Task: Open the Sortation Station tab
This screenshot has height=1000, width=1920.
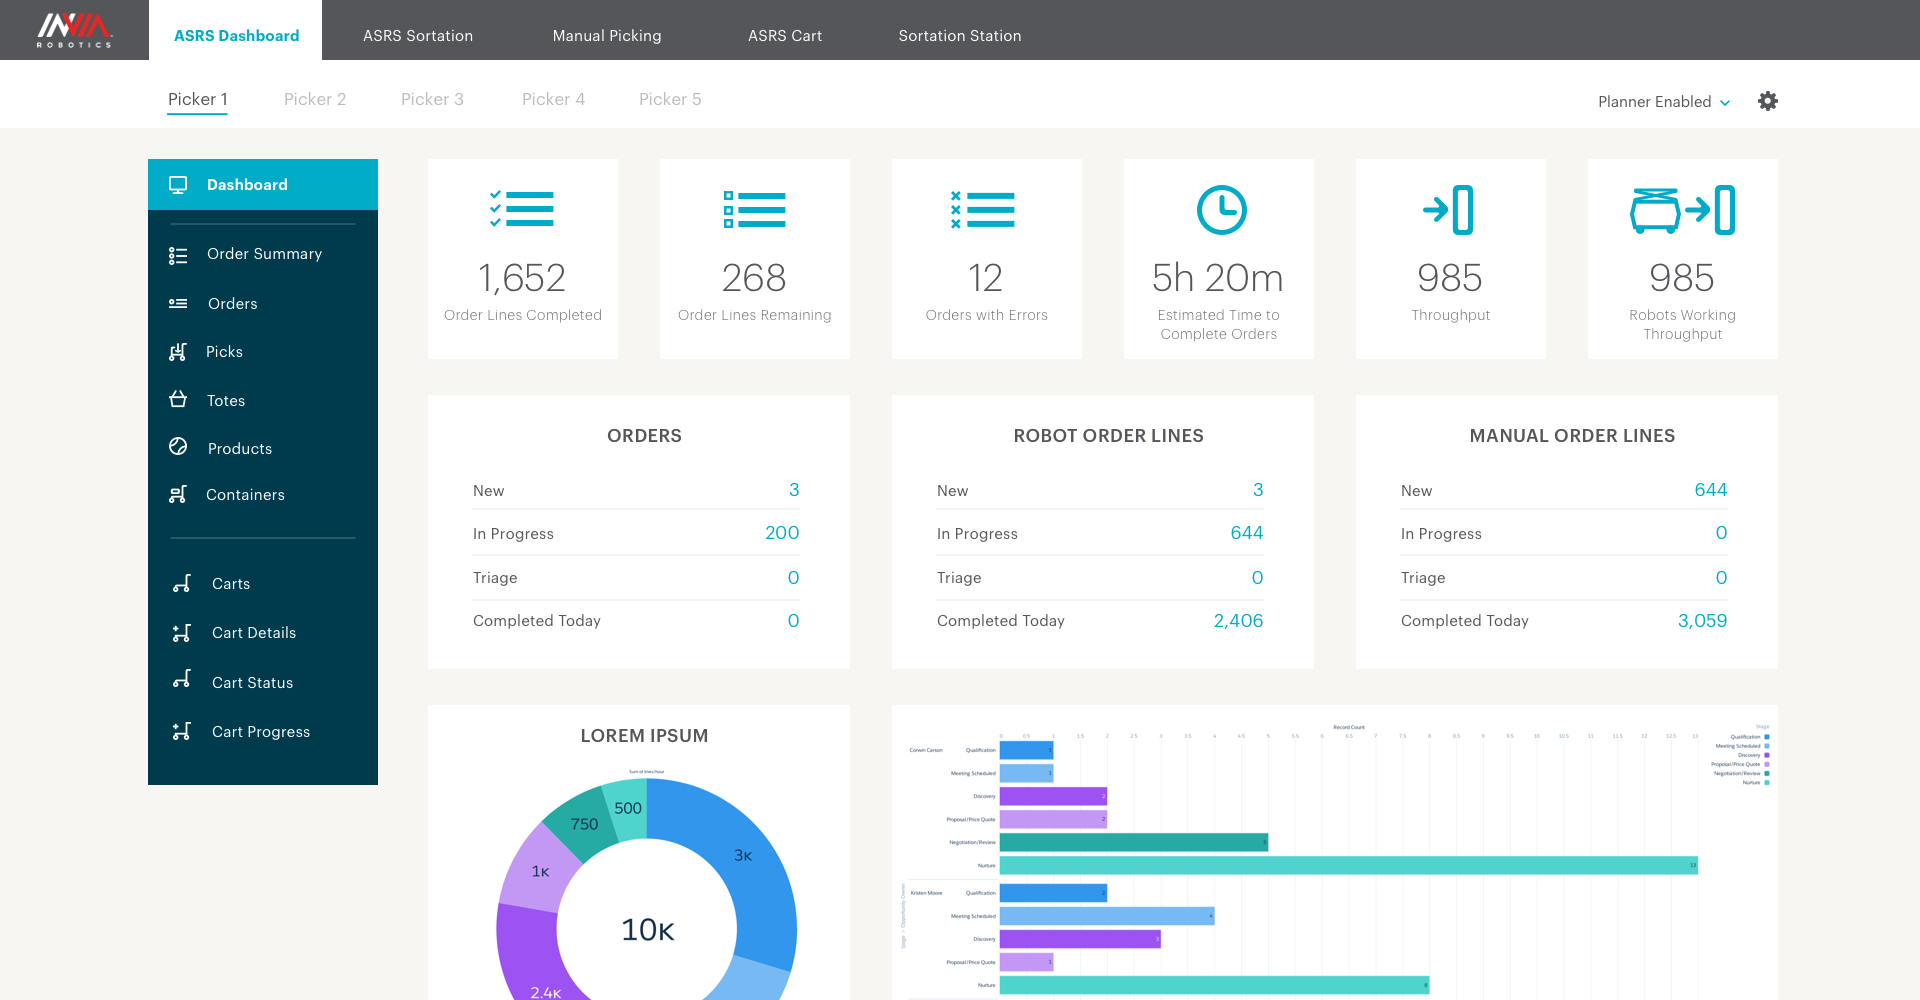Action: (x=960, y=36)
